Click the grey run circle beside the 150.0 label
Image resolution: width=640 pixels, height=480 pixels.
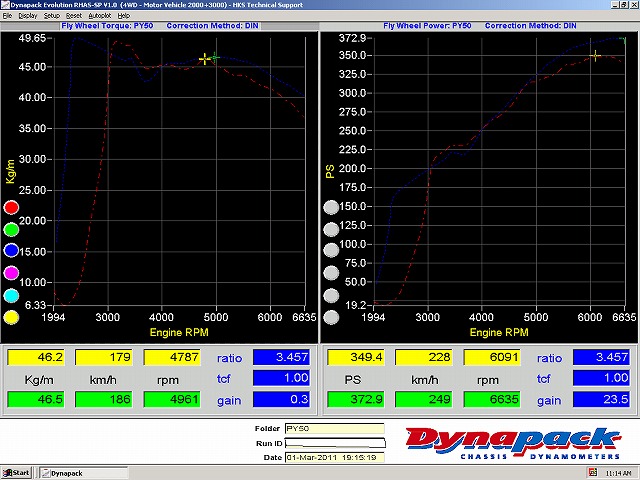pyautogui.click(x=331, y=207)
